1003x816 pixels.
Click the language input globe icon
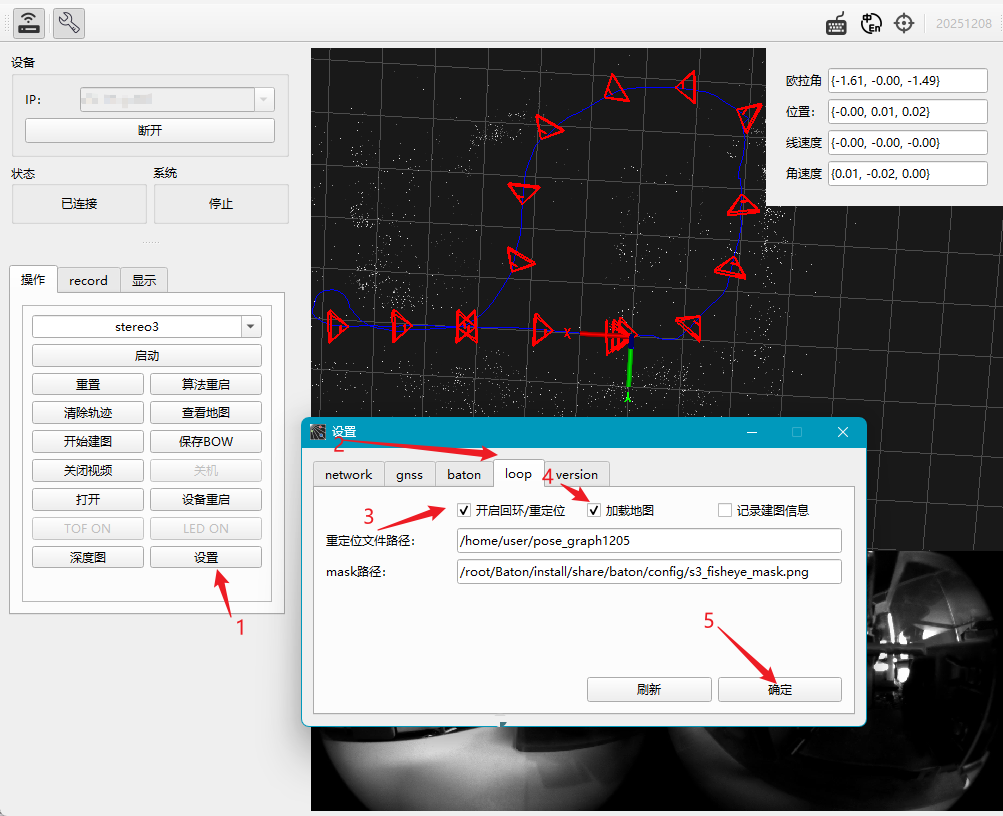[871, 24]
